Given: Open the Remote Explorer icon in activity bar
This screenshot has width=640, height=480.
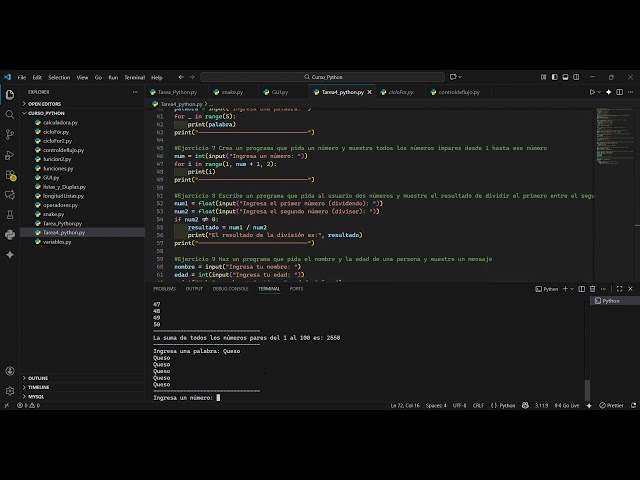Looking at the screenshot, I should (10, 195).
